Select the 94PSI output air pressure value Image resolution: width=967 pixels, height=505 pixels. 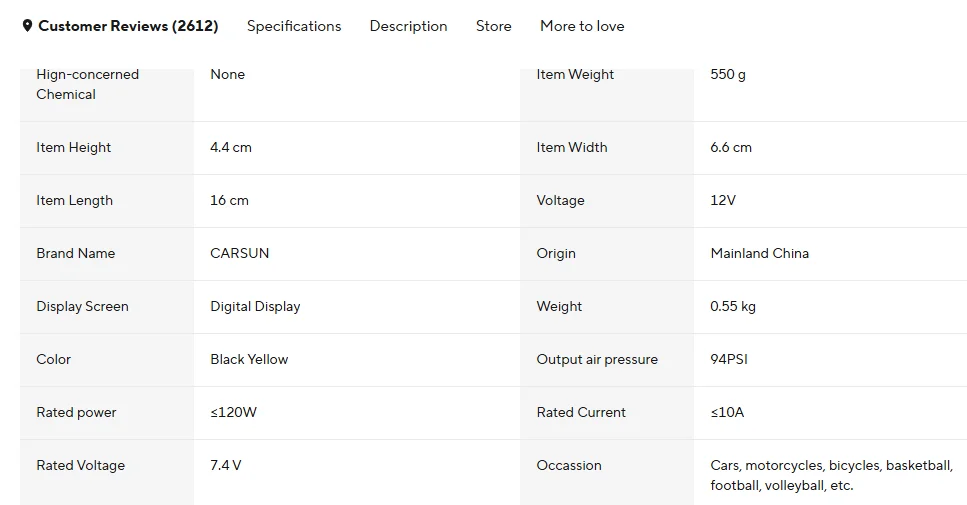pos(729,359)
